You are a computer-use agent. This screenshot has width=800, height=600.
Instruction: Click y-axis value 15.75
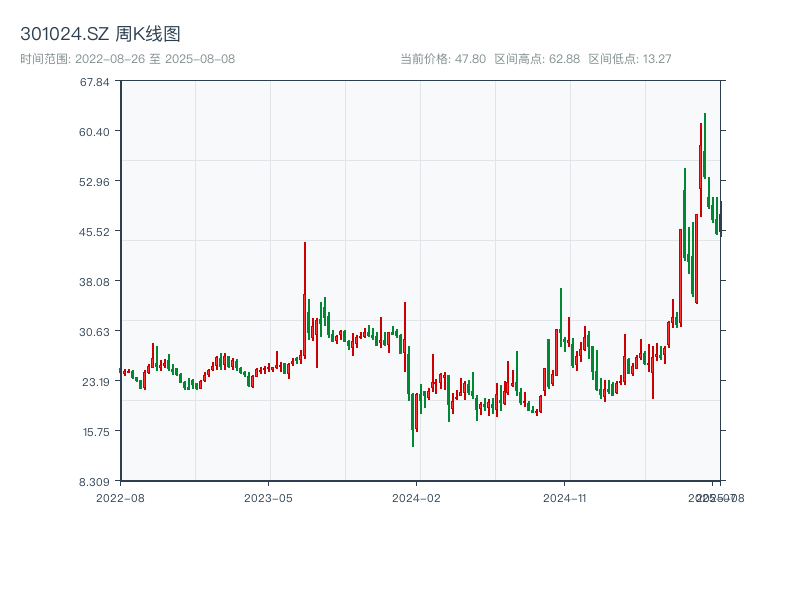click(x=96, y=432)
